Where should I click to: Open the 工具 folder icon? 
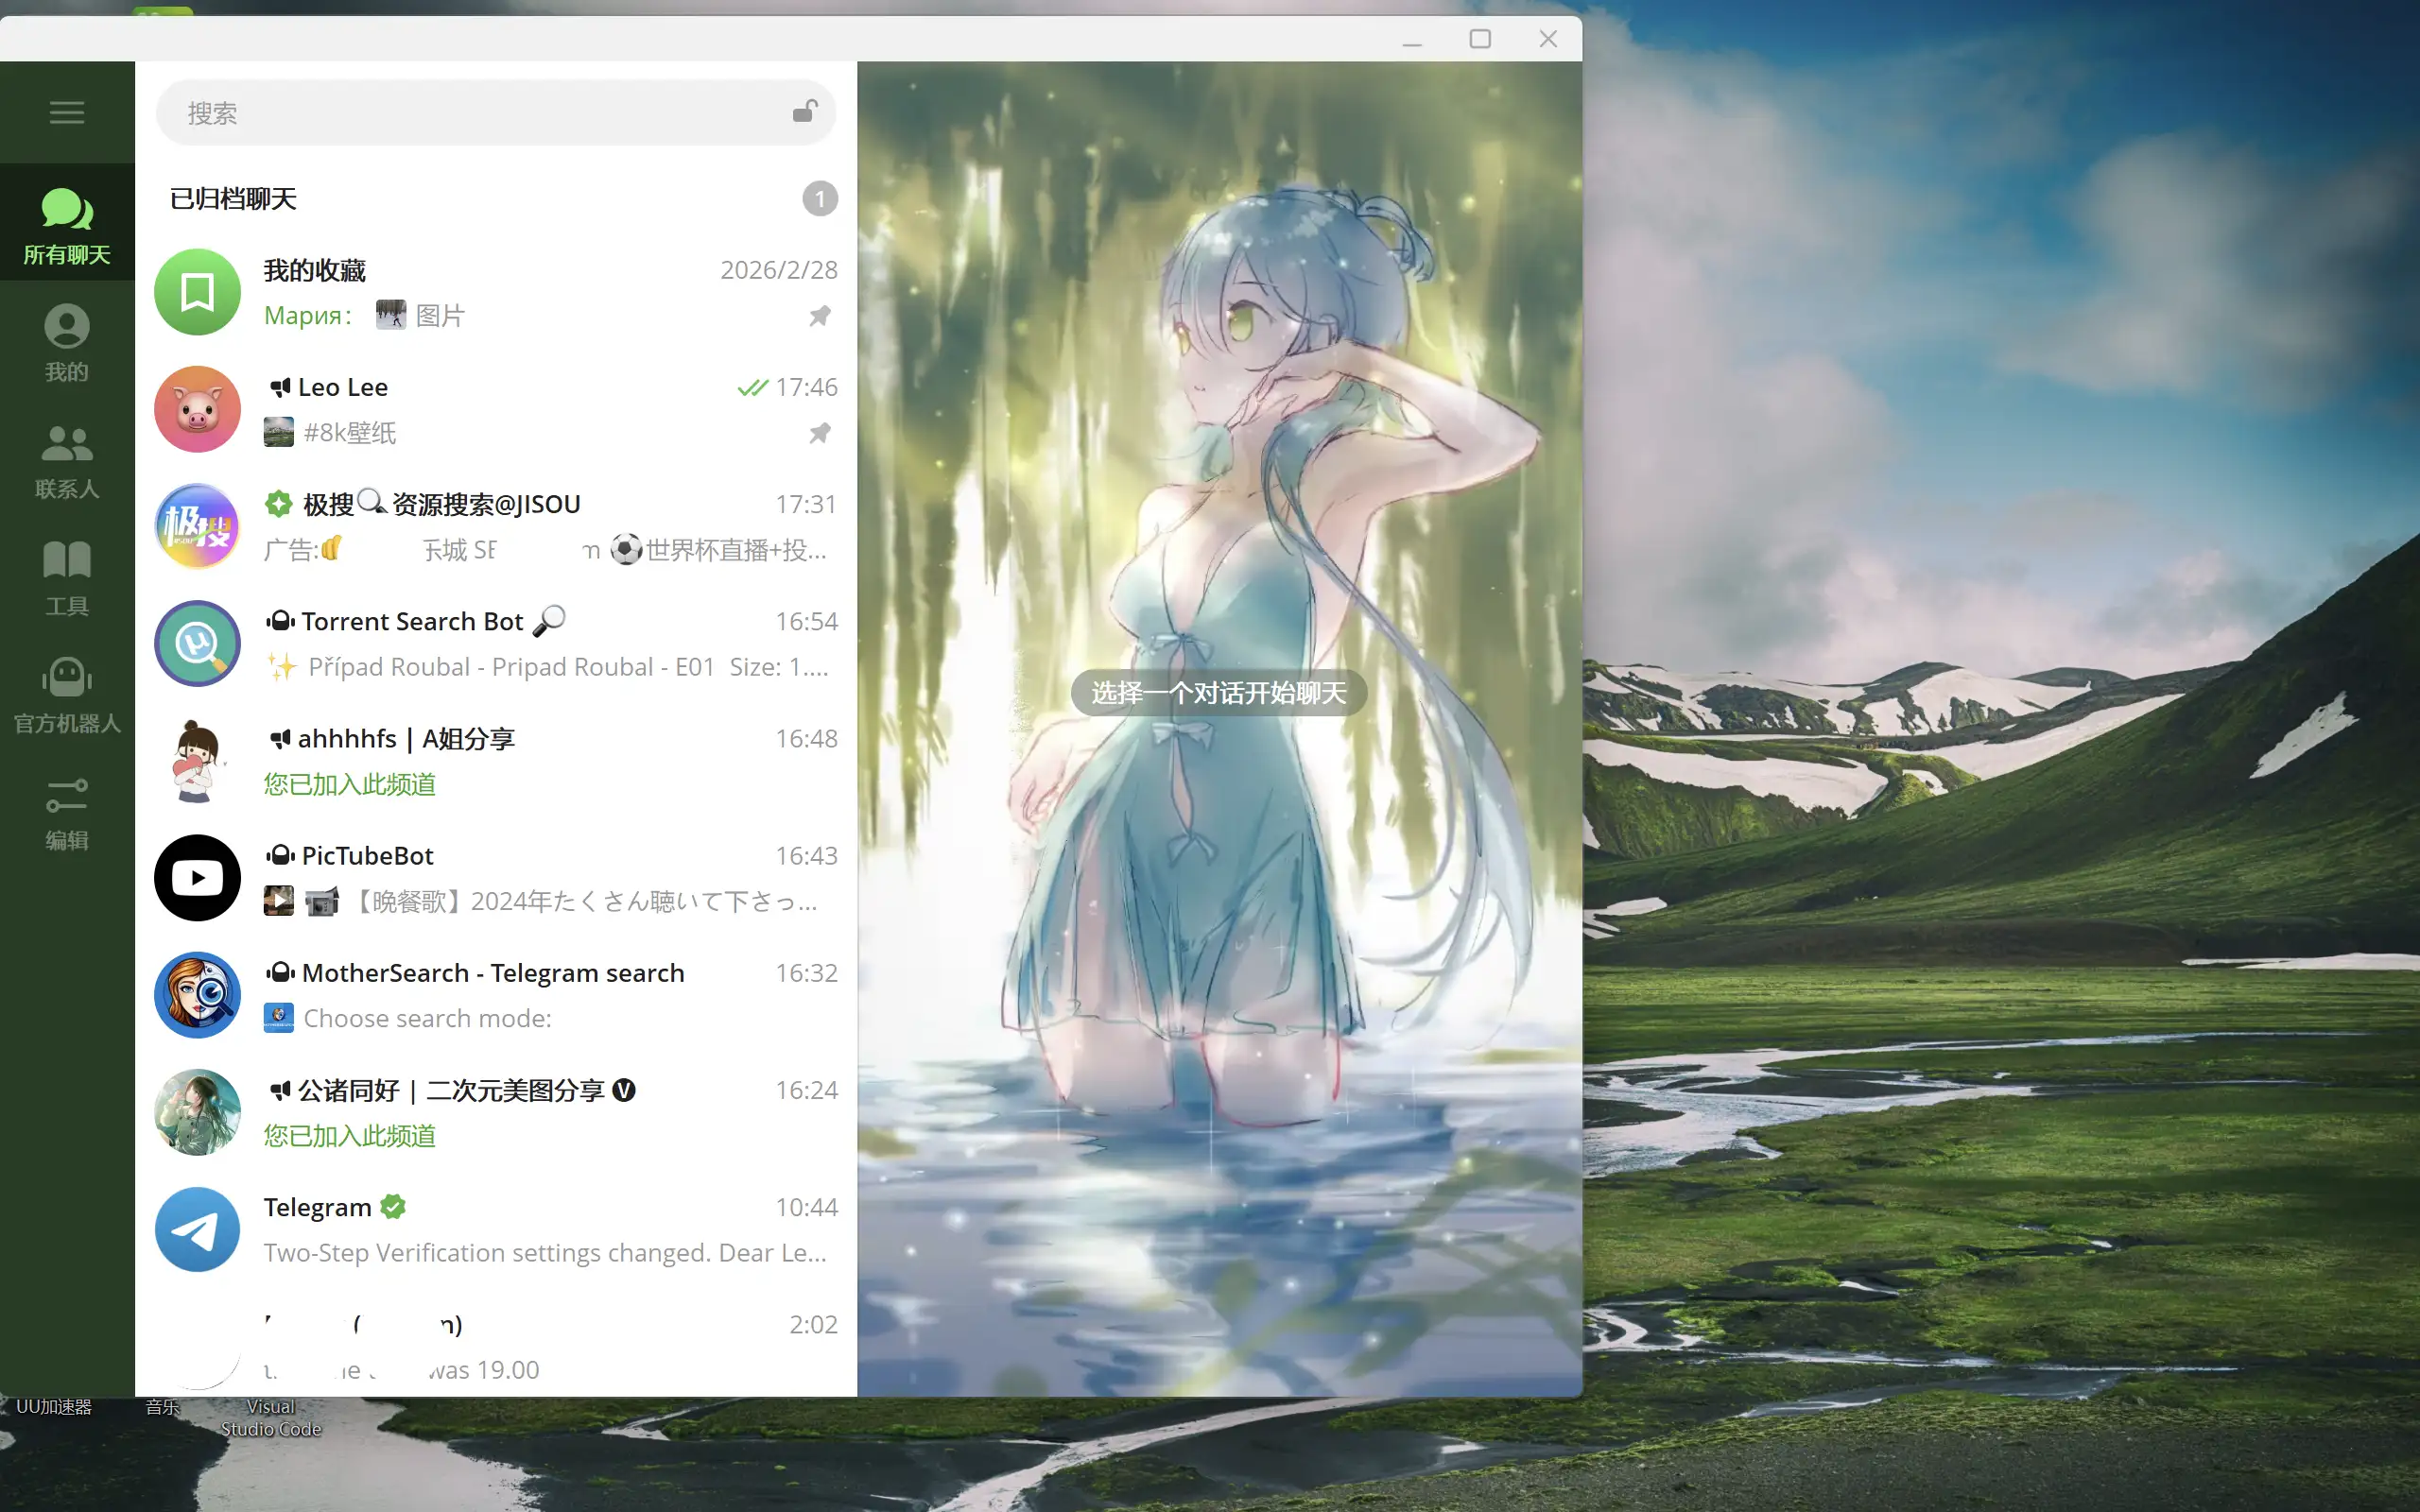[x=67, y=576]
